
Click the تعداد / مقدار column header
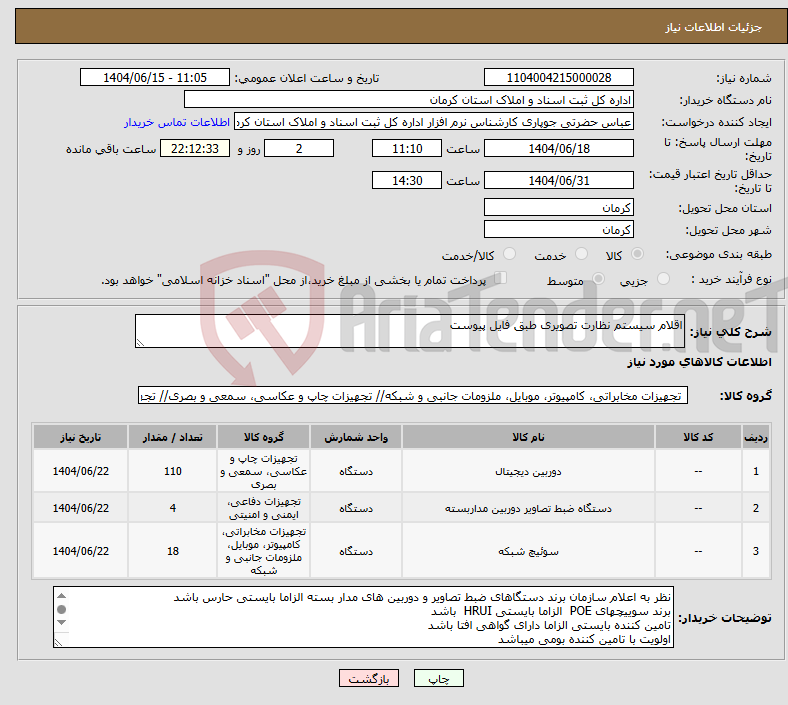click(173, 437)
